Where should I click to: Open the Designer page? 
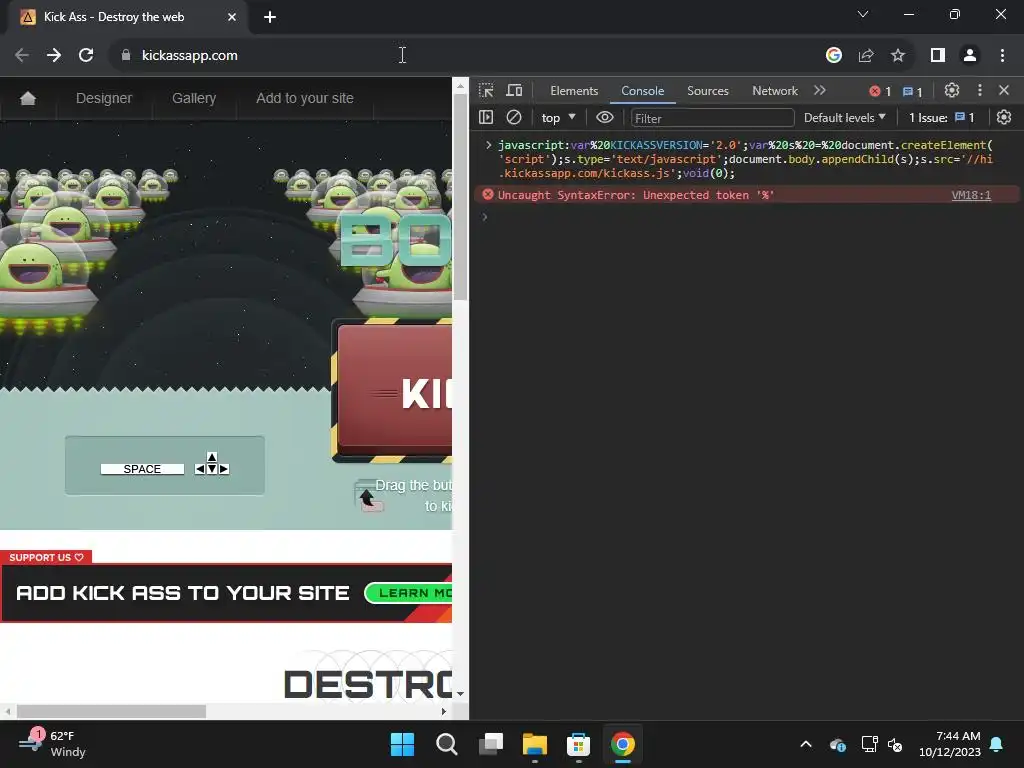click(104, 98)
